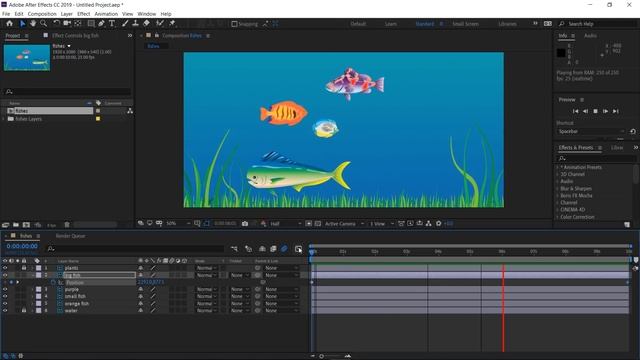640x360 pixels.
Task: Select the Eraser tool
Action: 146,24
